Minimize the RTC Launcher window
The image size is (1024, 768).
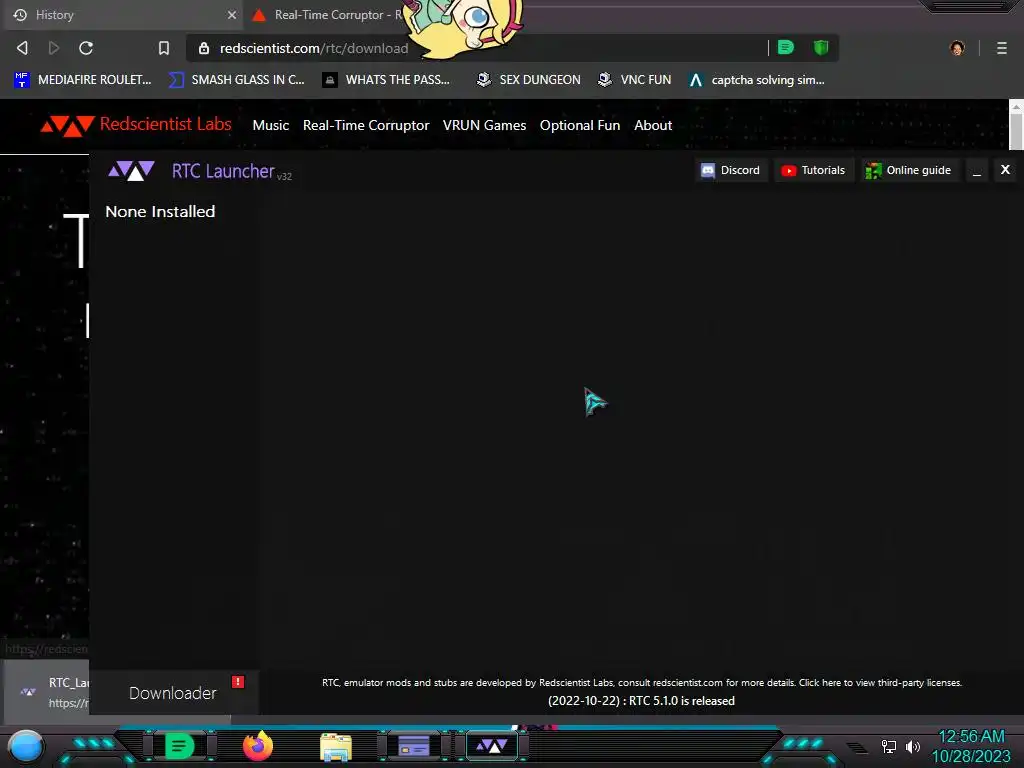tap(977, 170)
